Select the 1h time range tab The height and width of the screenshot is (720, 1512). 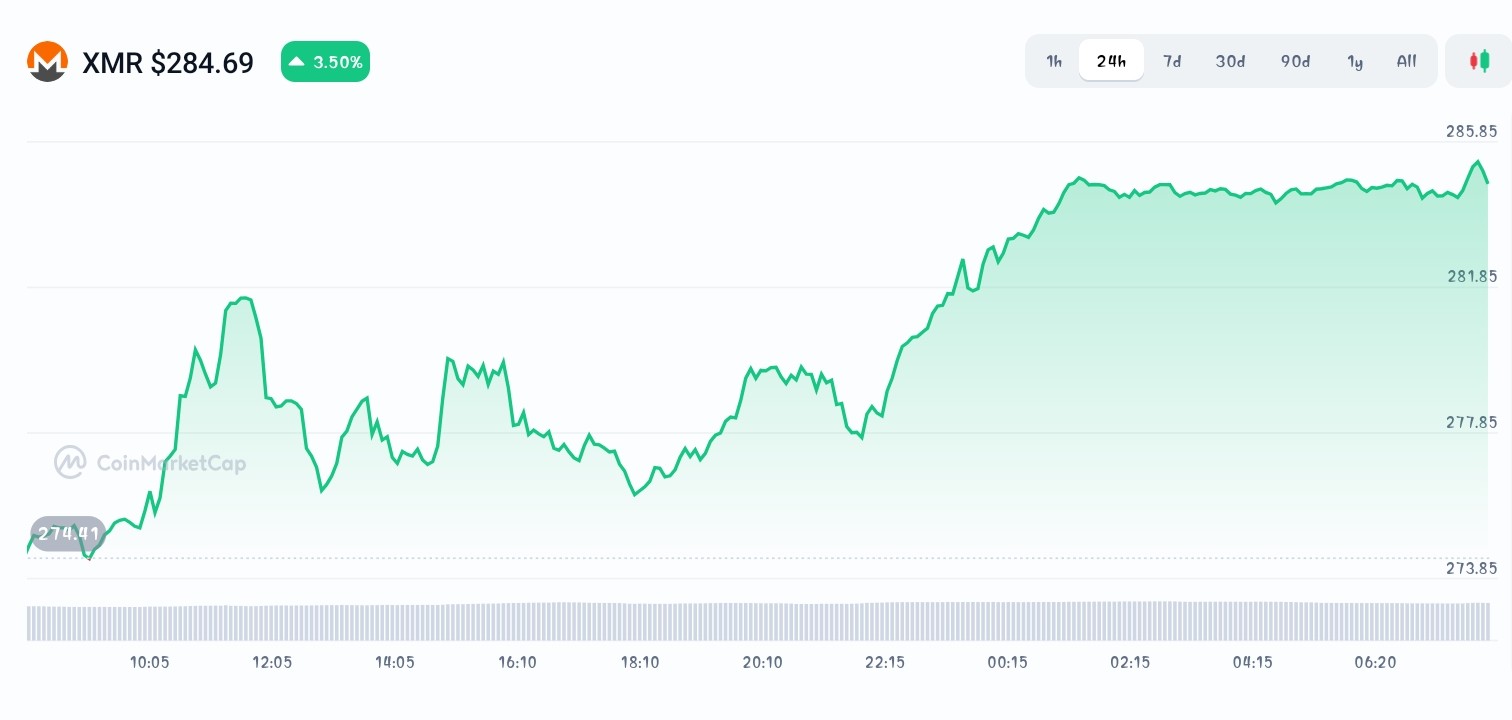click(1054, 61)
